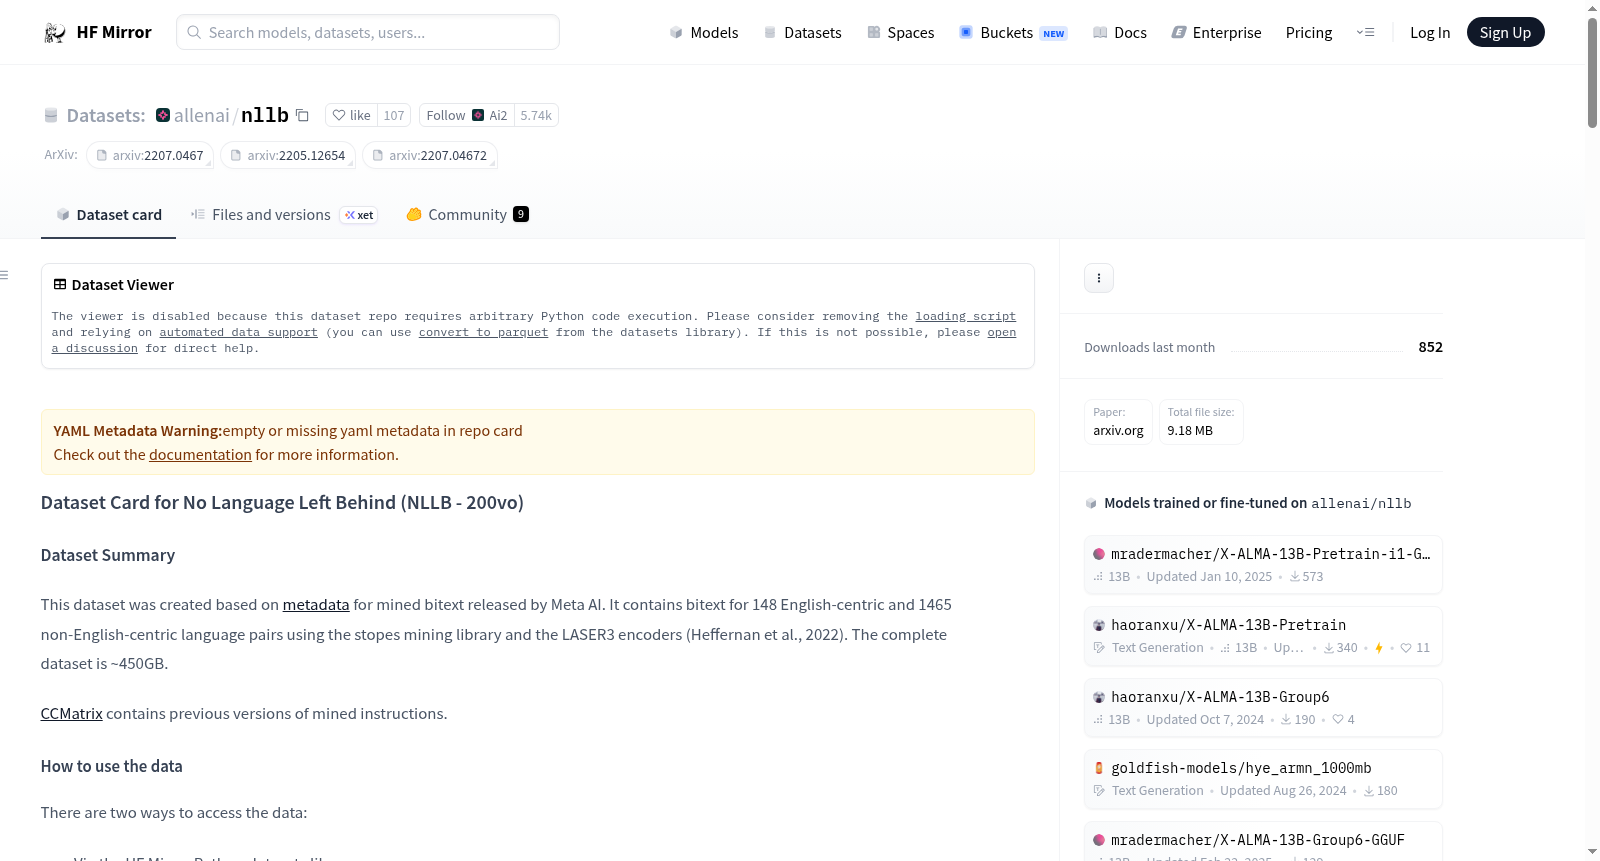
Task: Open the Enterprise page
Action: point(1216,33)
